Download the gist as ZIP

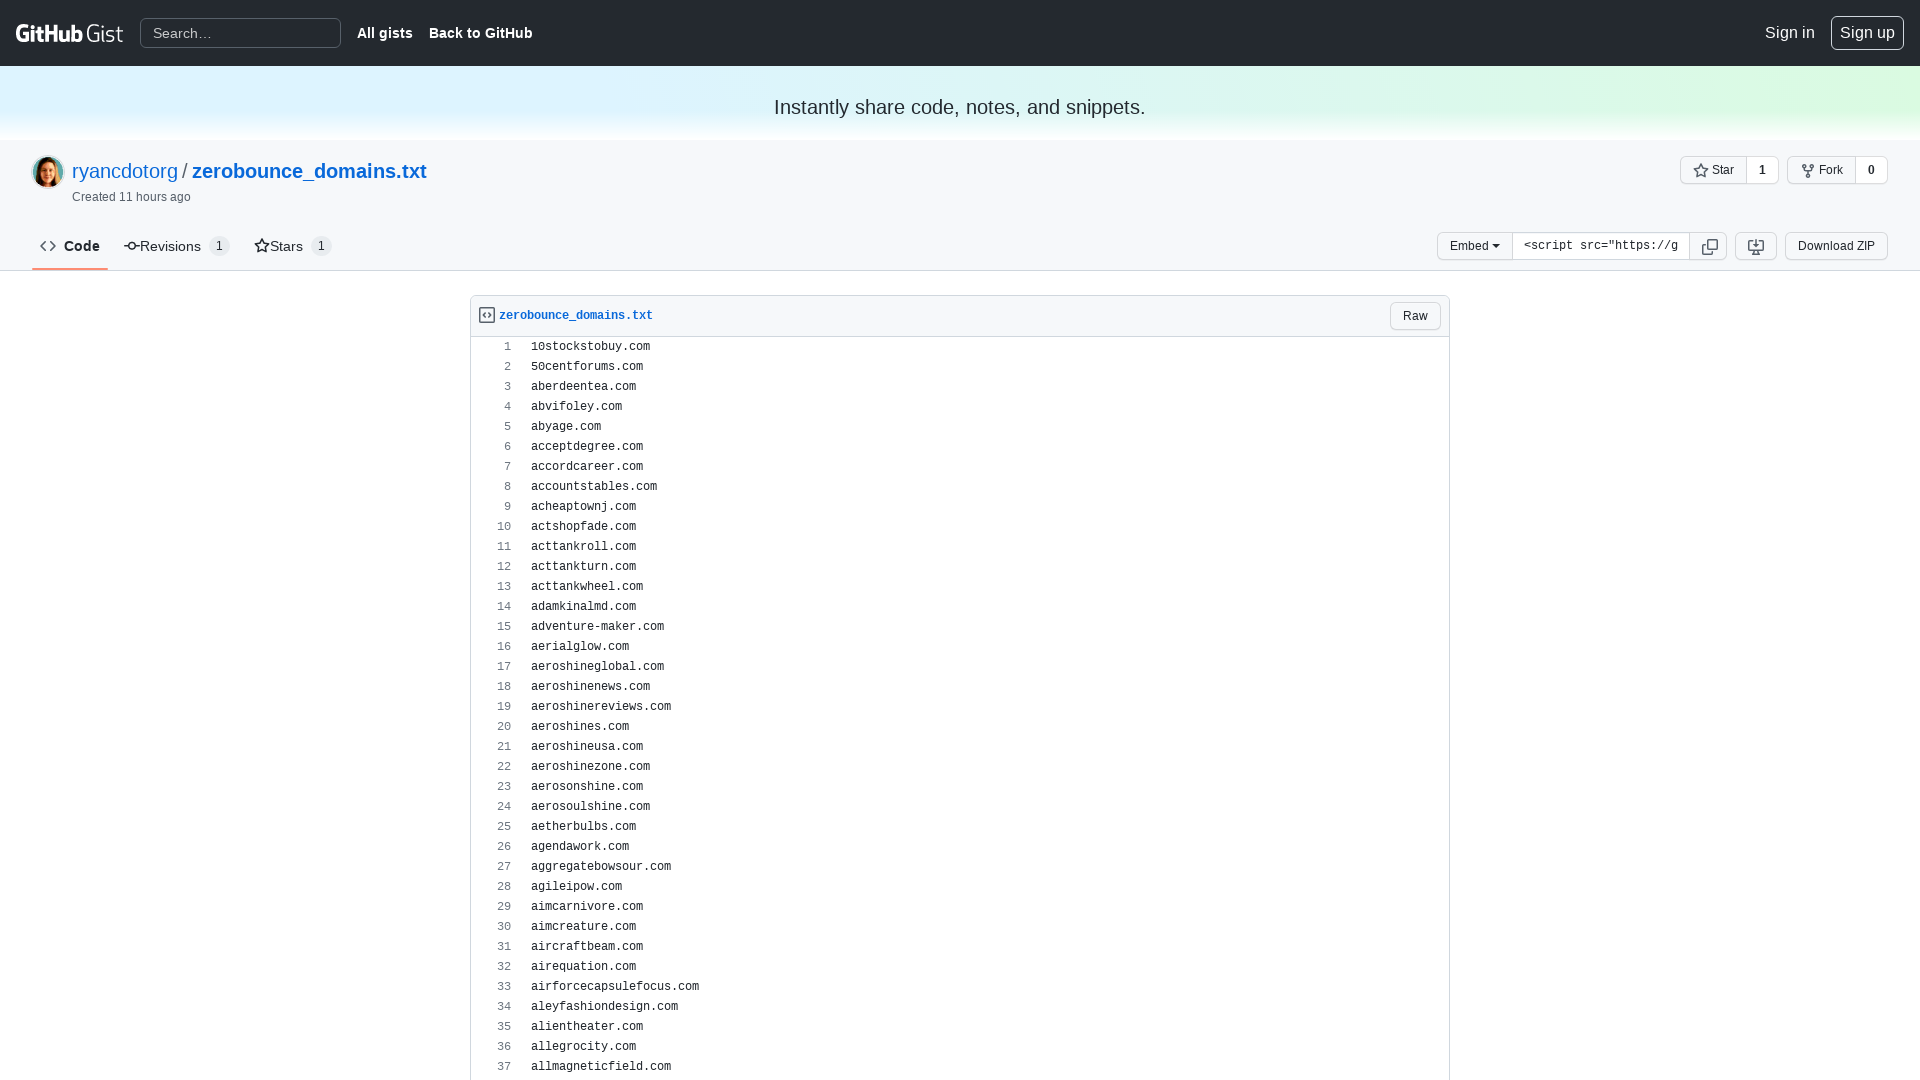point(1835,246)
